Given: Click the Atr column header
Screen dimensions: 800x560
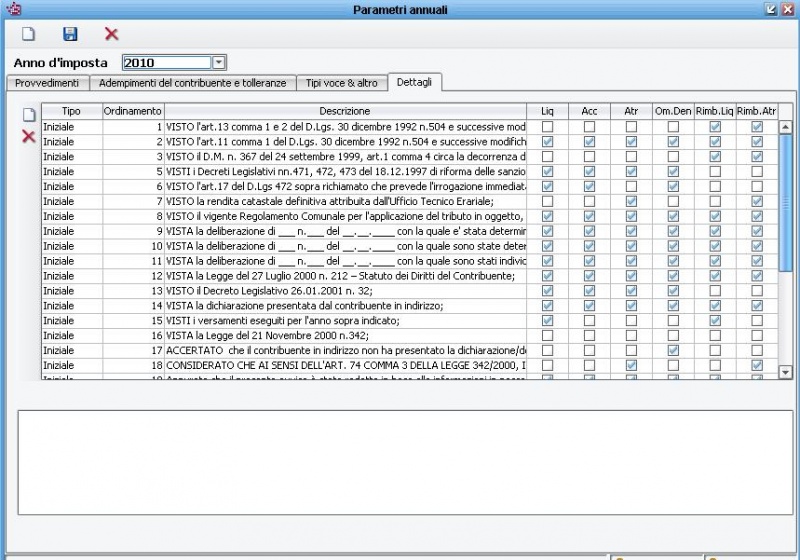Looking at the screenshot, I should coord(631,111).
